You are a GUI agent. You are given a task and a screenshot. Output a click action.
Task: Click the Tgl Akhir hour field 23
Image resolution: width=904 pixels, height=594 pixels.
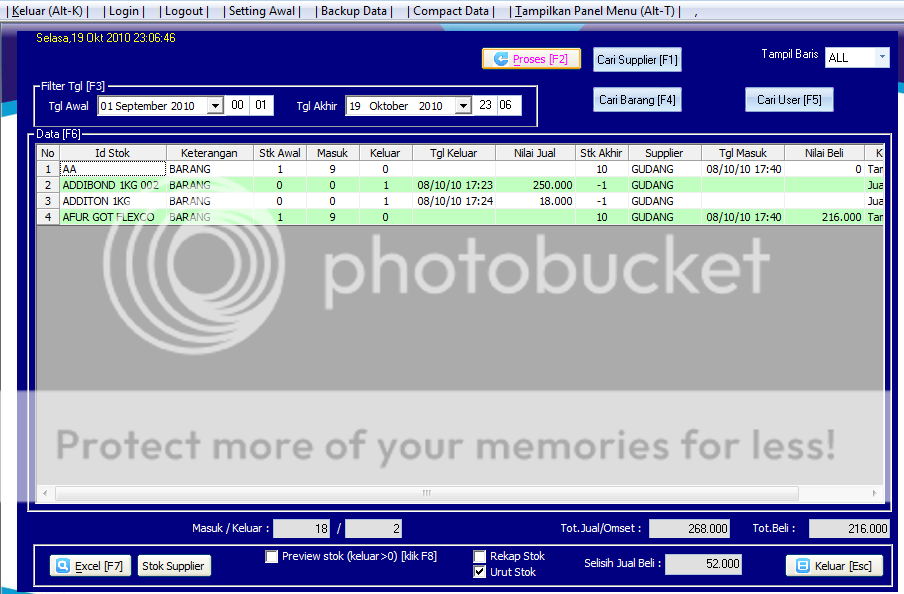point(485,105)
